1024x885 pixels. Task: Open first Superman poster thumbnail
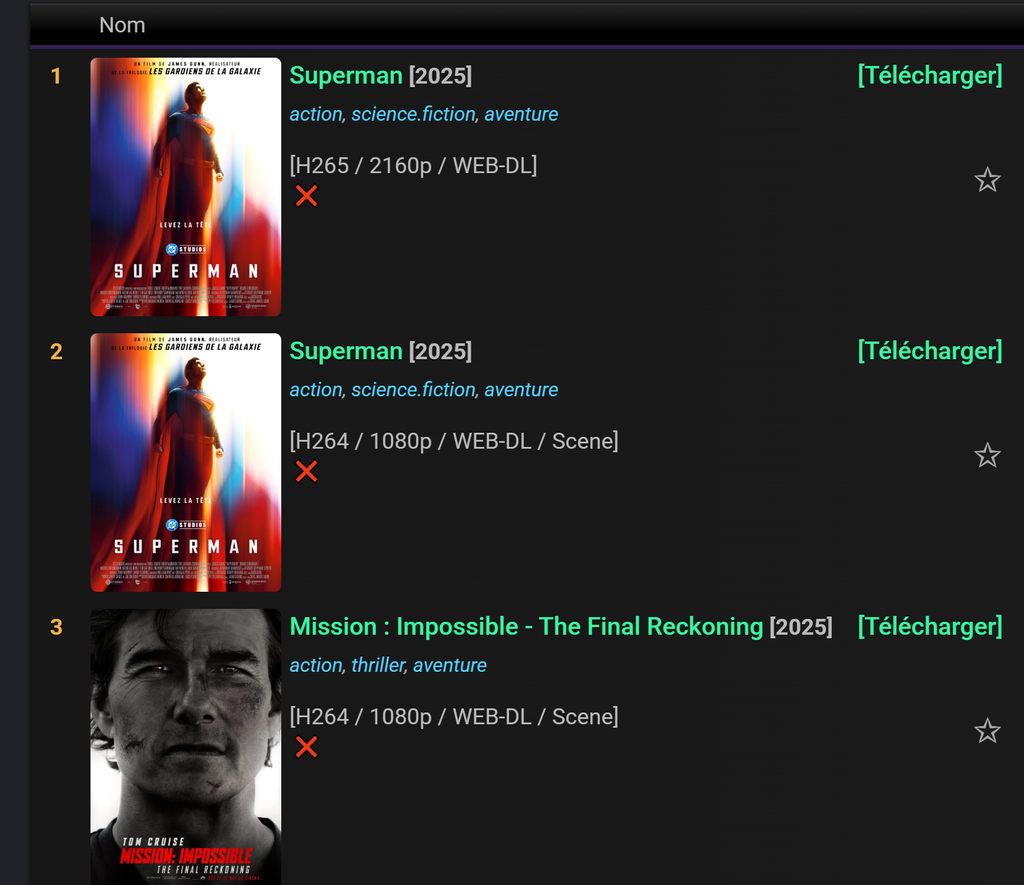coord(185,187)
